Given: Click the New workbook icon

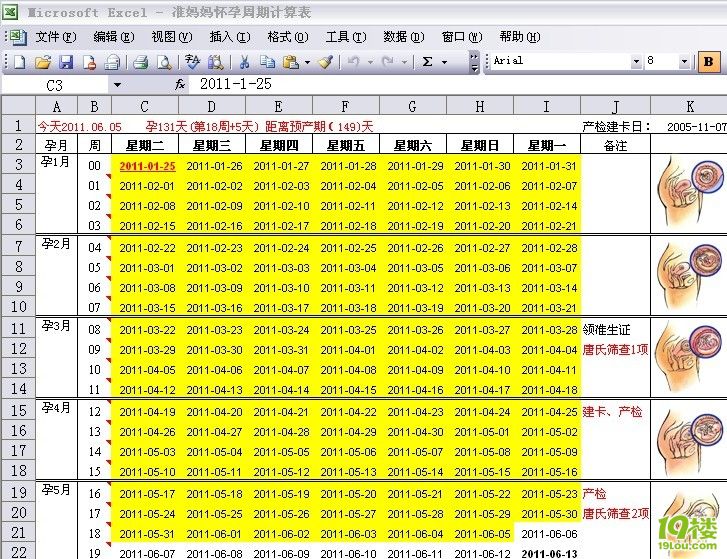Looking at the screenshot, I should pyautogui.click(x=20, y=62).
